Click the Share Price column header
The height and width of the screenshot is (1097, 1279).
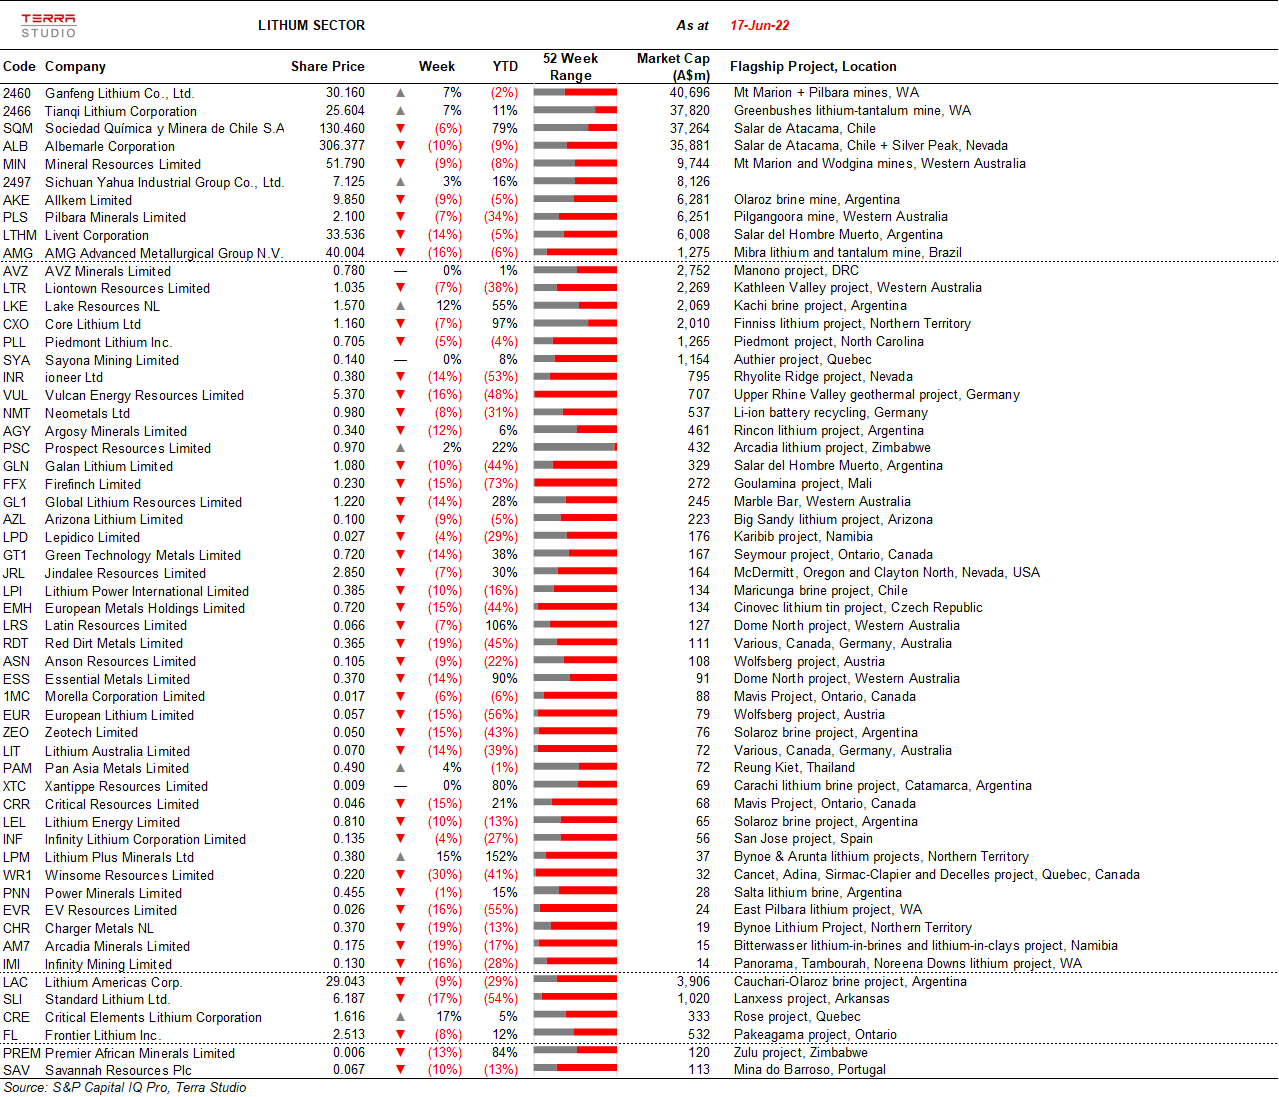click(328, 67)
